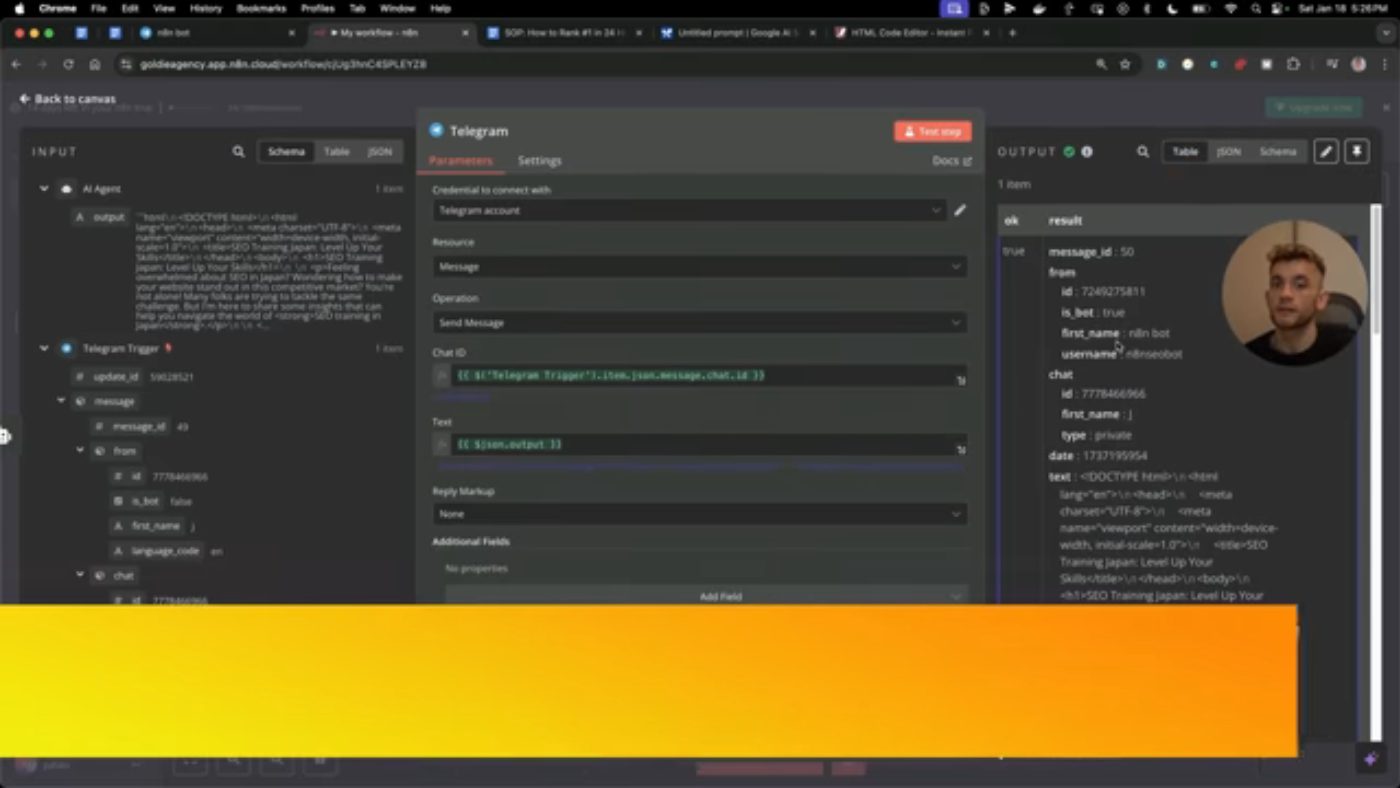1400x788 pixels.
Task: Click the Test step button
Action: tap(932, 131)
